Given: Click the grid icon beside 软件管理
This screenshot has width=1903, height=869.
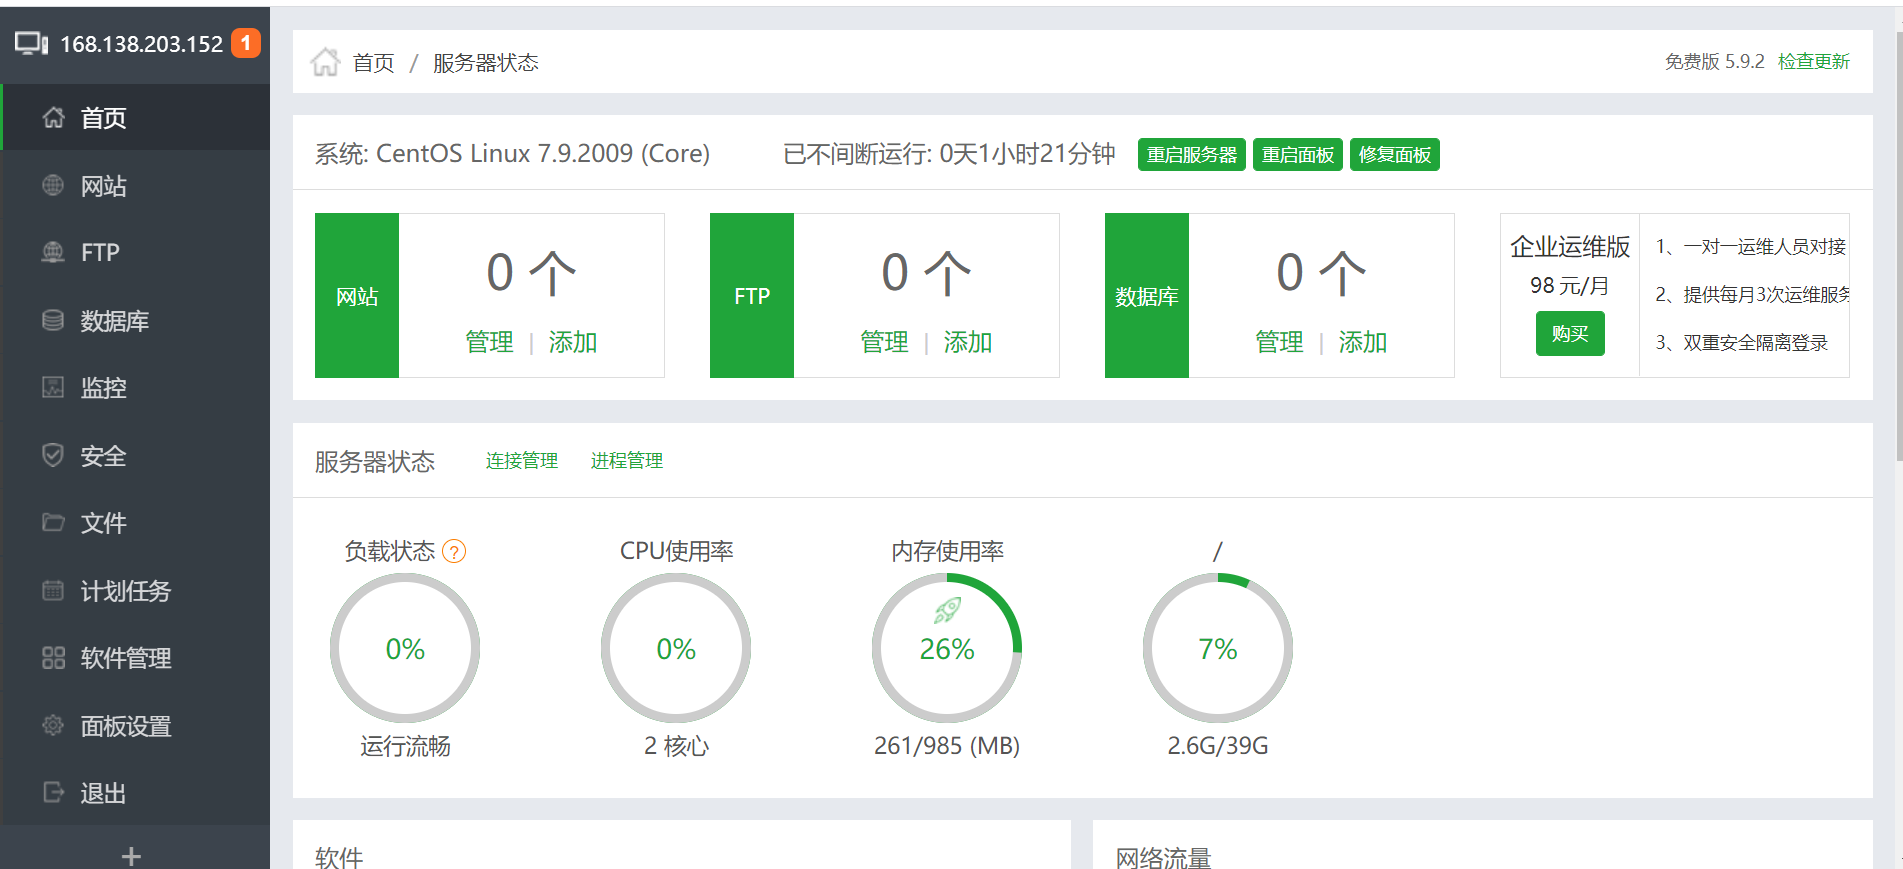Looking at the screenshot, I should click(53, 657).
